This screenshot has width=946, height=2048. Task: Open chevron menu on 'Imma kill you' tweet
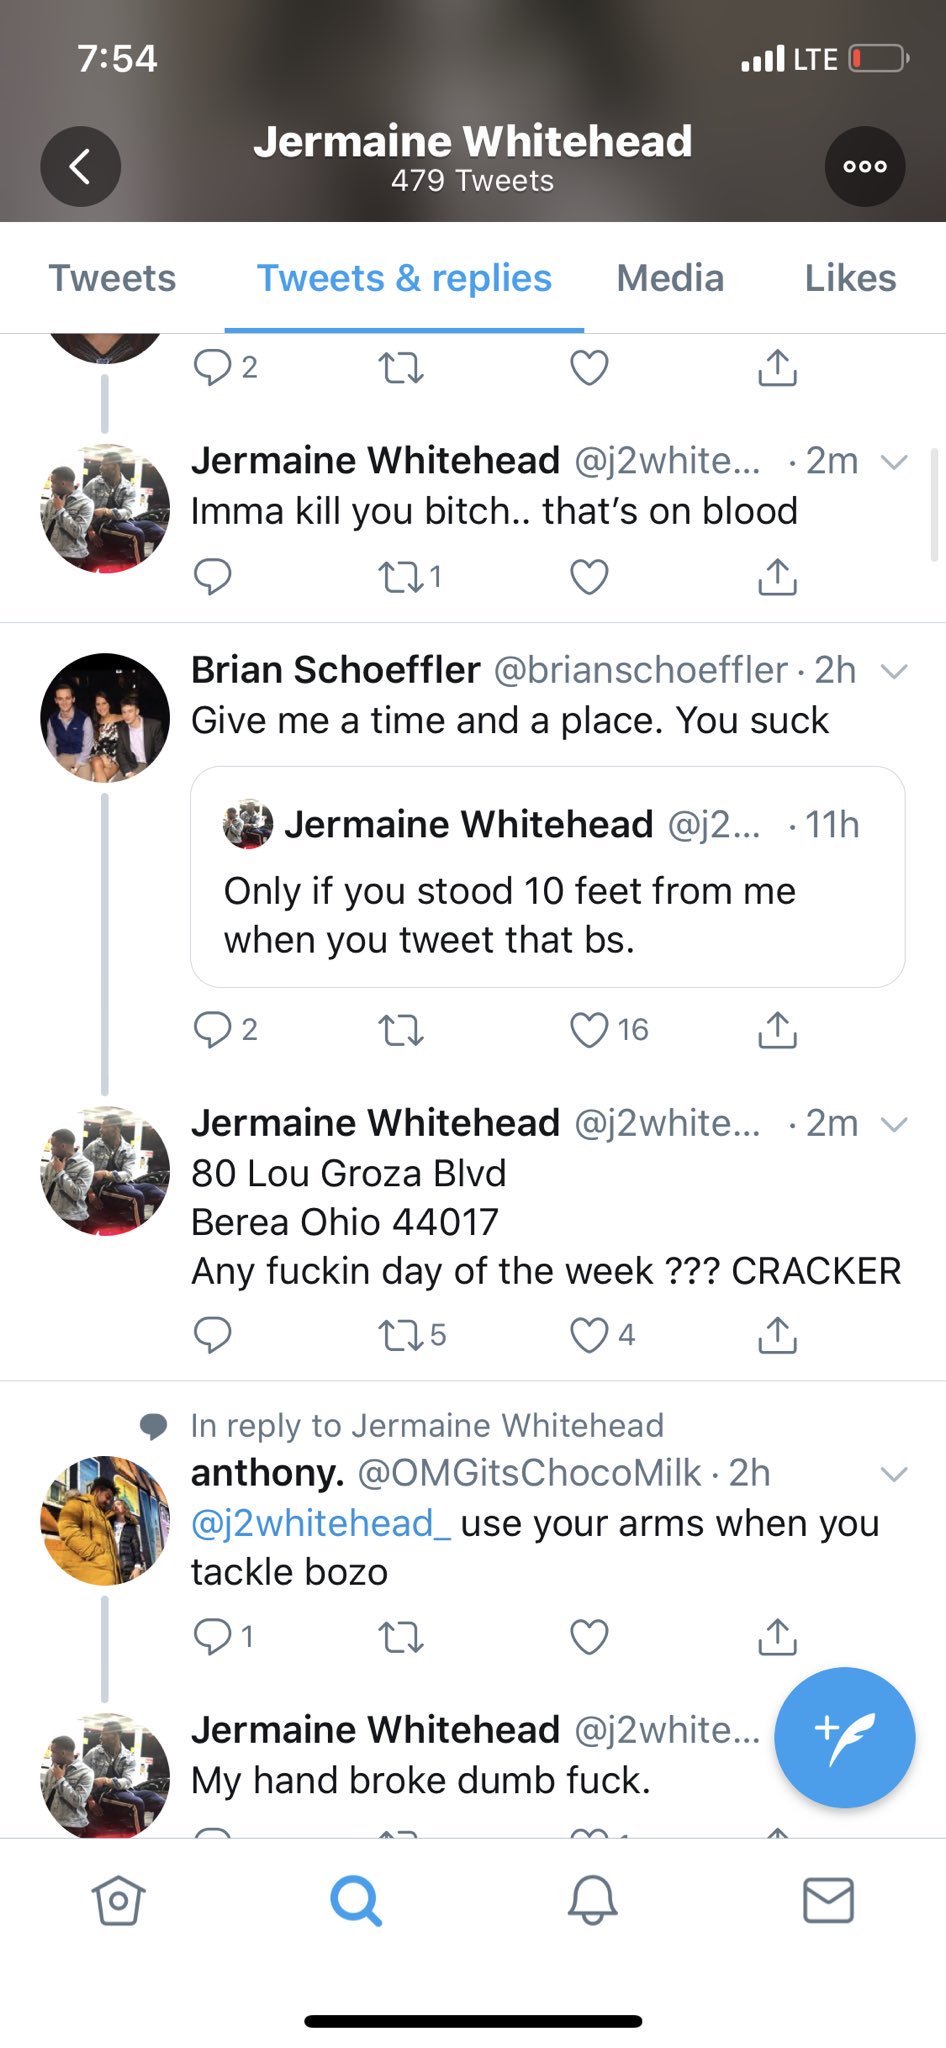(x=894, y=462)
